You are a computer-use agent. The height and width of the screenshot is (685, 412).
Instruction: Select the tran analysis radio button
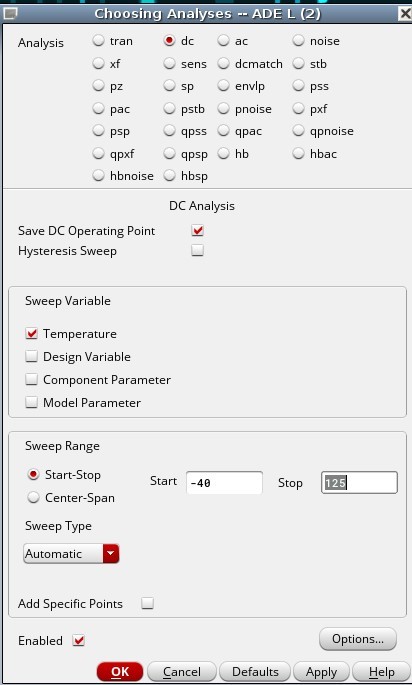(98, 41)
